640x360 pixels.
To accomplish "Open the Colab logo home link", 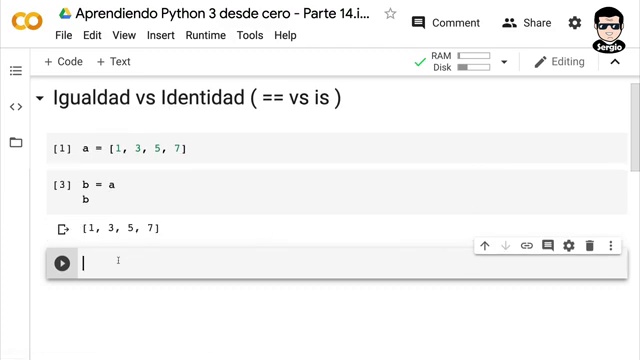I will point(27,21).
